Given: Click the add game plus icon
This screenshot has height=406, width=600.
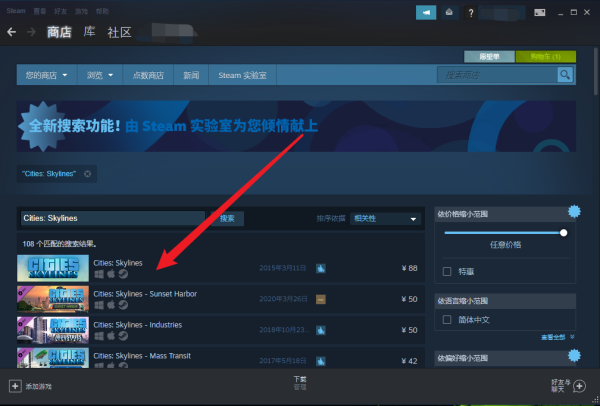Looking at the screenshot, I should tap(15, 386).
